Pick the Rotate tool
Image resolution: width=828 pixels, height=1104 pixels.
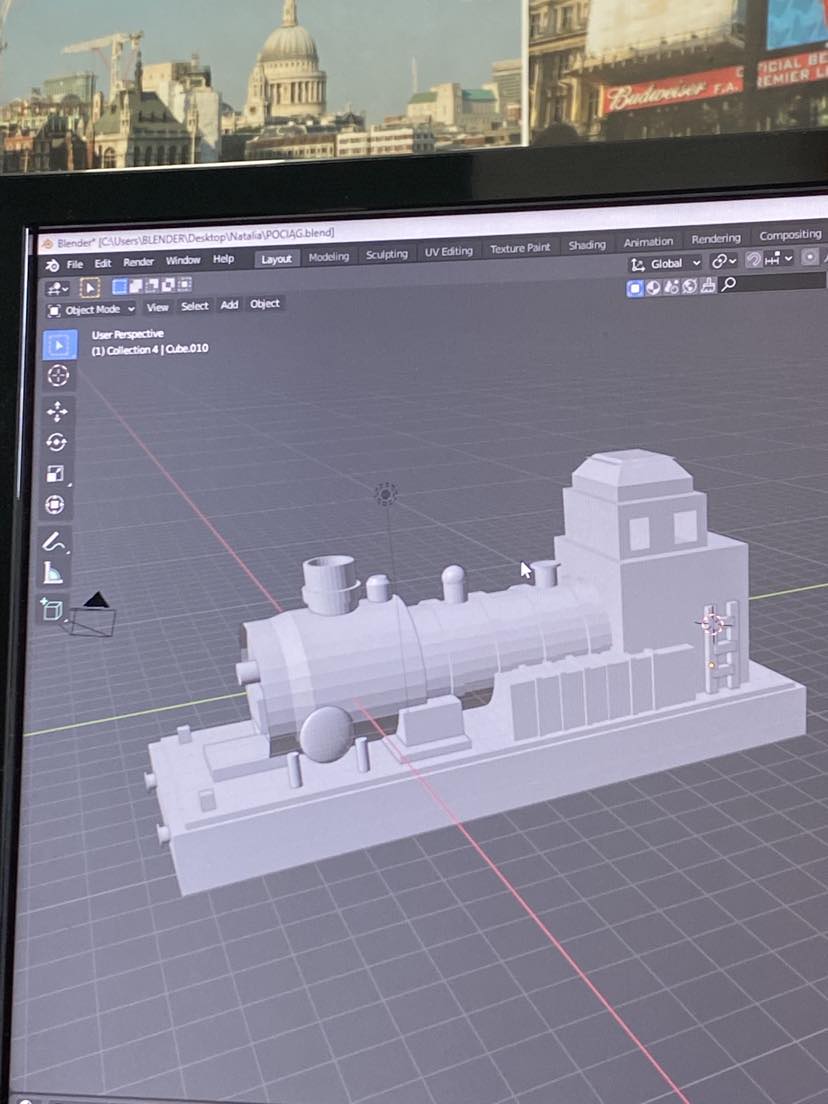coord(56,442)
